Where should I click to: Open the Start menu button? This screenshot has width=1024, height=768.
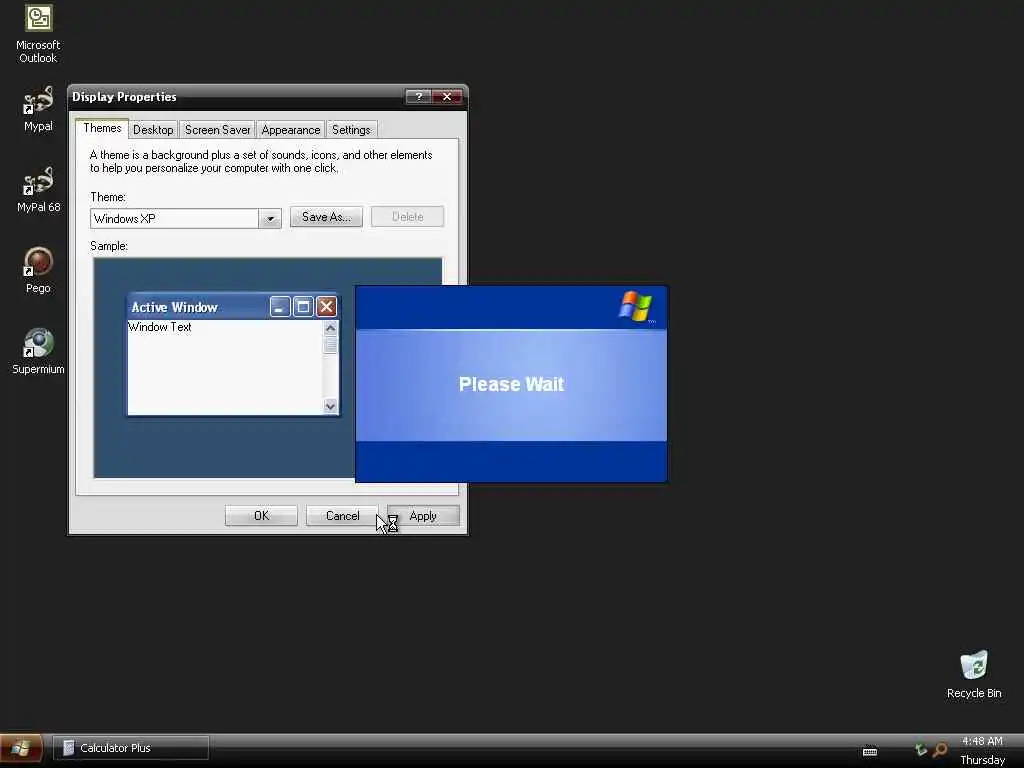pos(21,748)
